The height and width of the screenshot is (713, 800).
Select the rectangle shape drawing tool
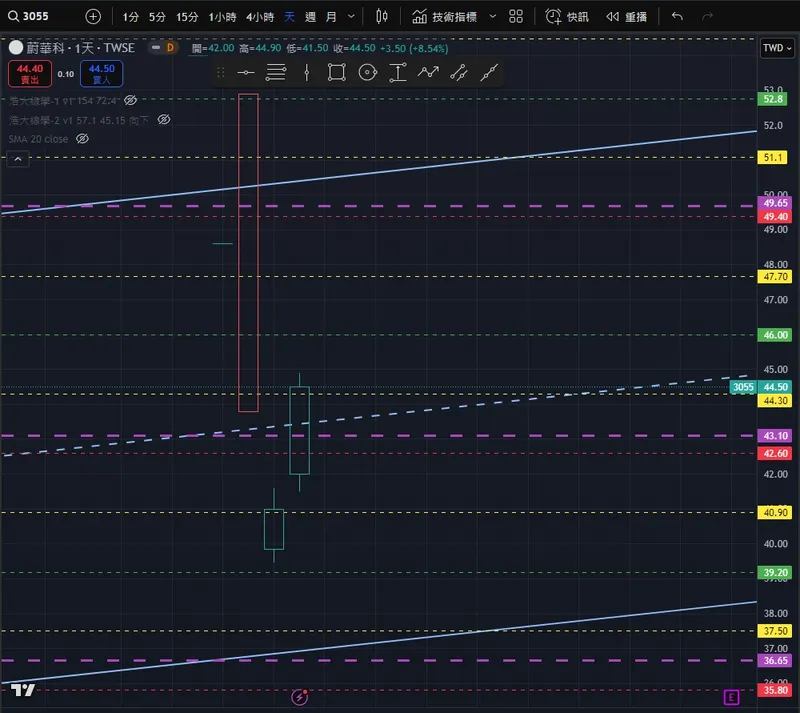click(x=336, y=71)
